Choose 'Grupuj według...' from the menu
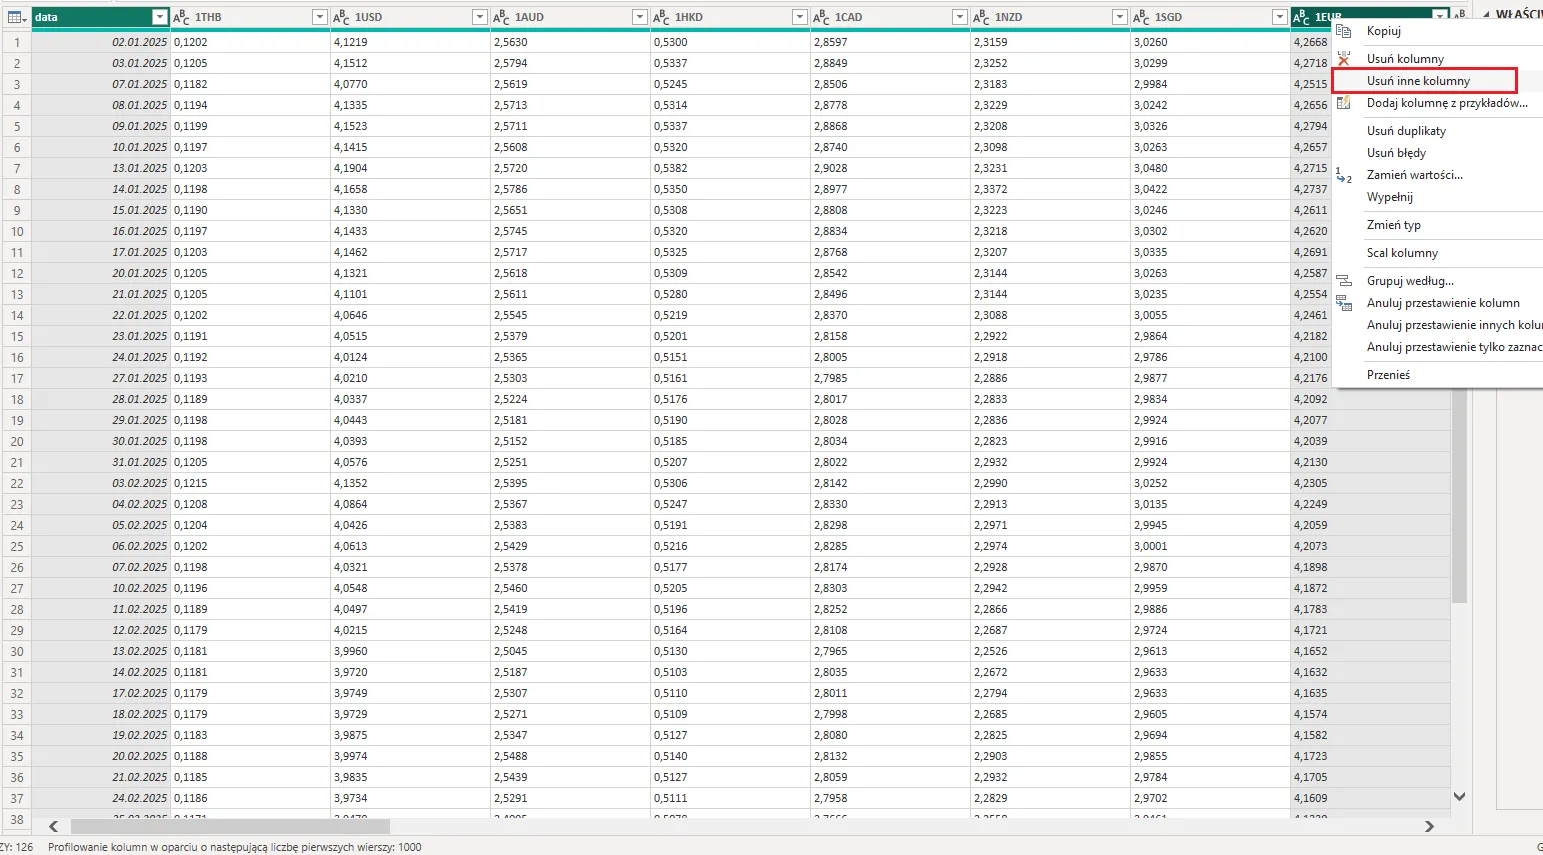1543x855 pixels. [x=1410, y=281]
